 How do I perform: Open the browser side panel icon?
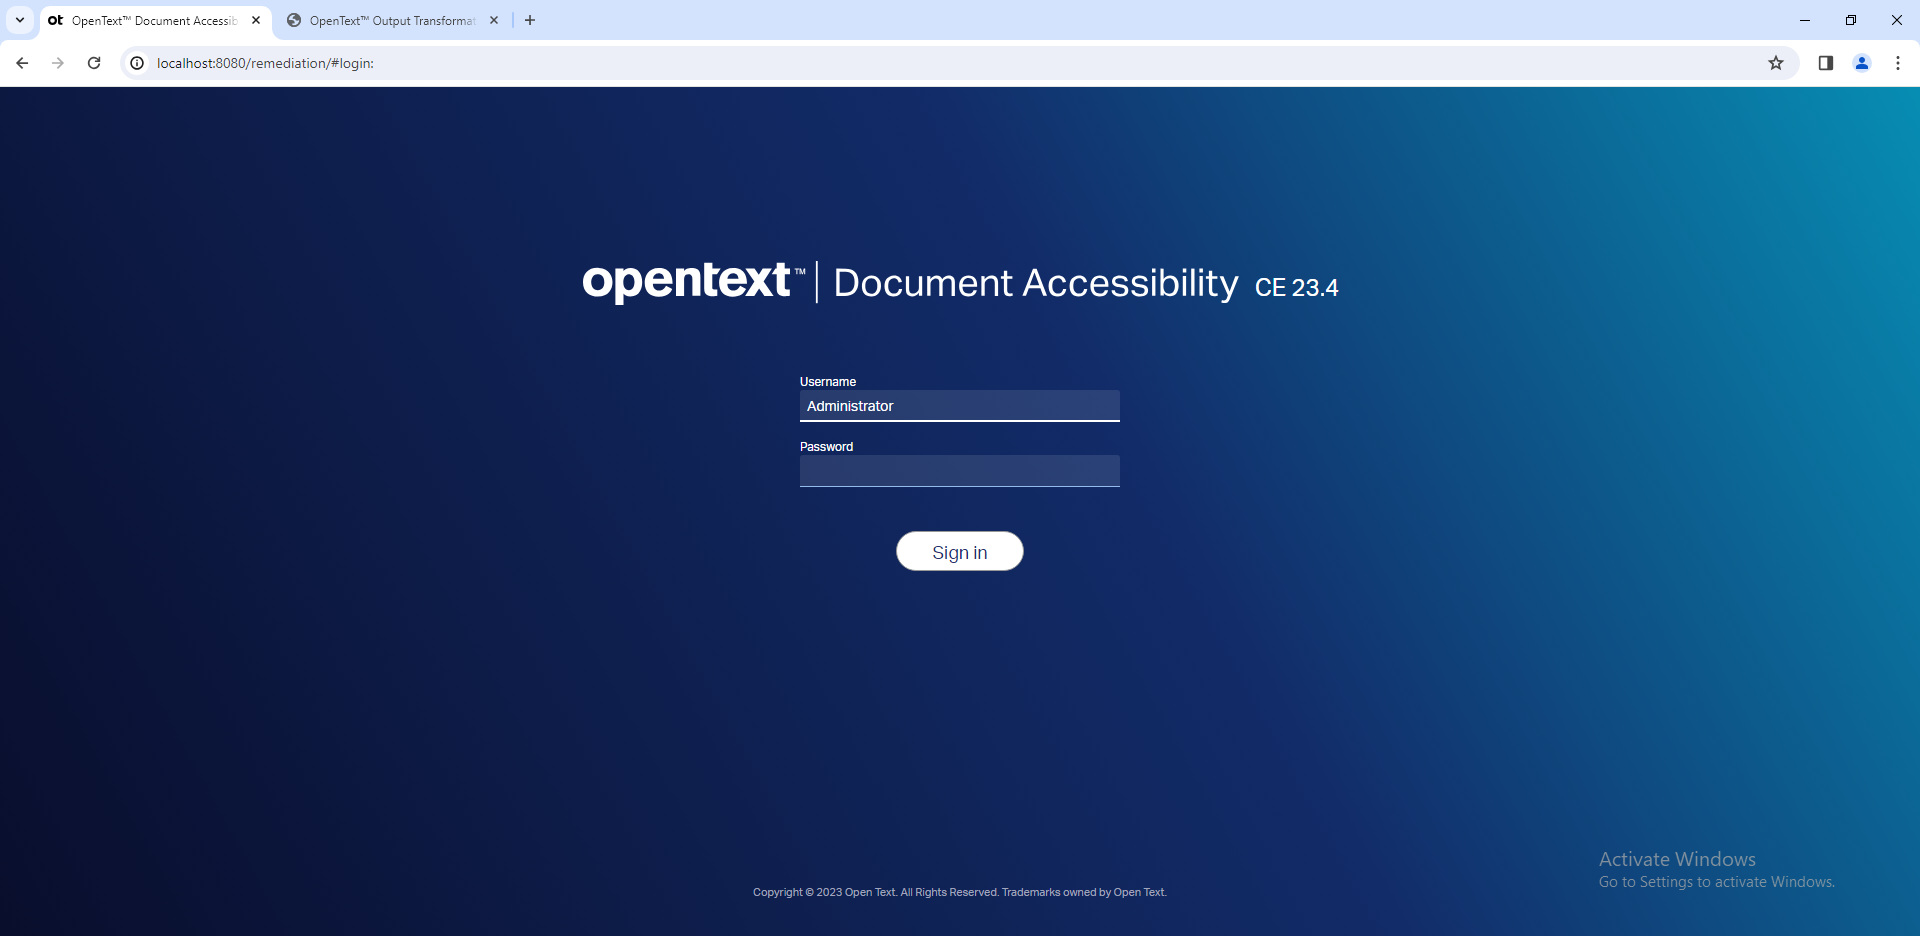coord(1825,62)
